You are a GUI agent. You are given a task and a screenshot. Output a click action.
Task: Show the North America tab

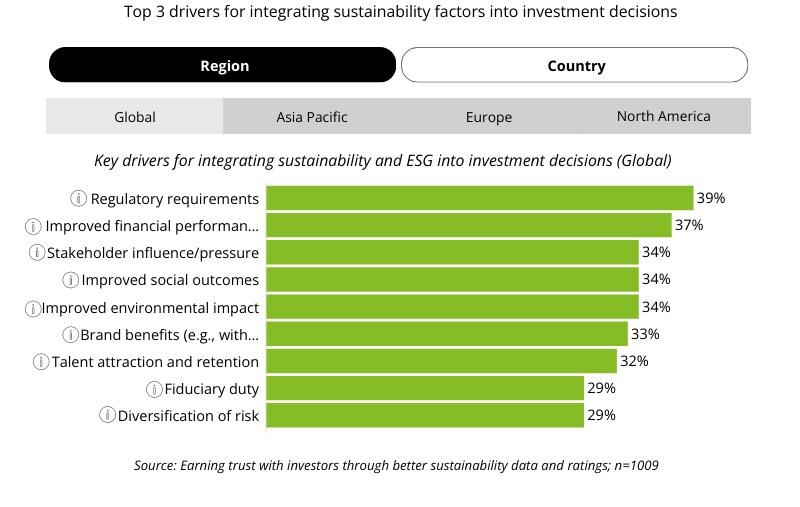(x=663, y=117)
